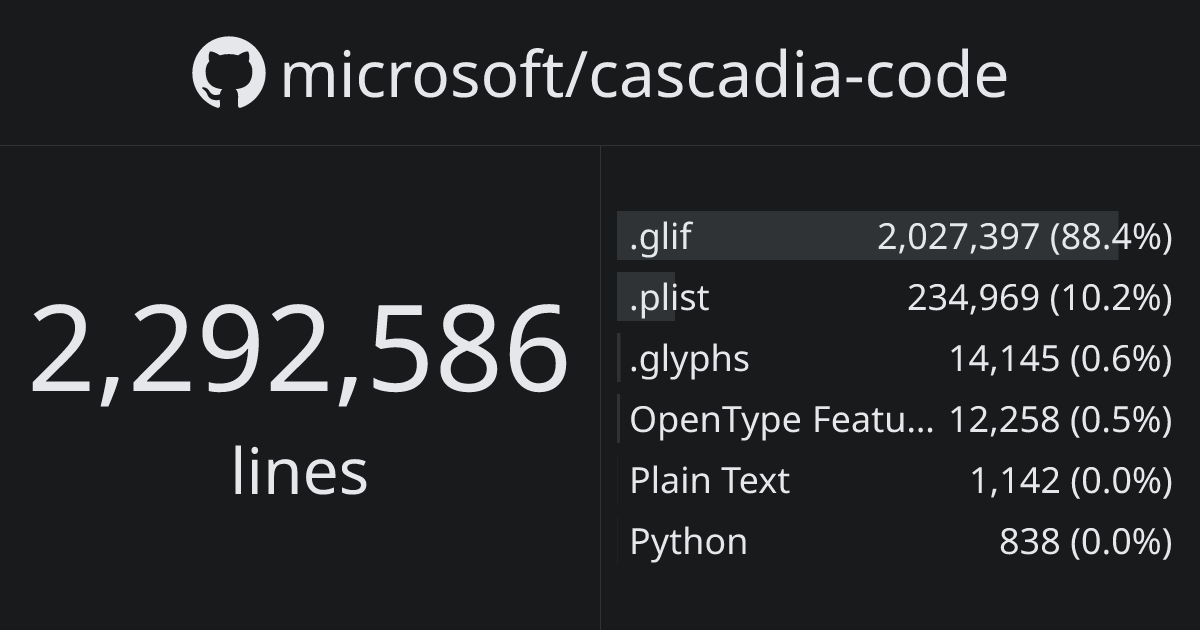Select the Python language row
Viewport: 1200px width, 630px height.
[x=895, y=541]
